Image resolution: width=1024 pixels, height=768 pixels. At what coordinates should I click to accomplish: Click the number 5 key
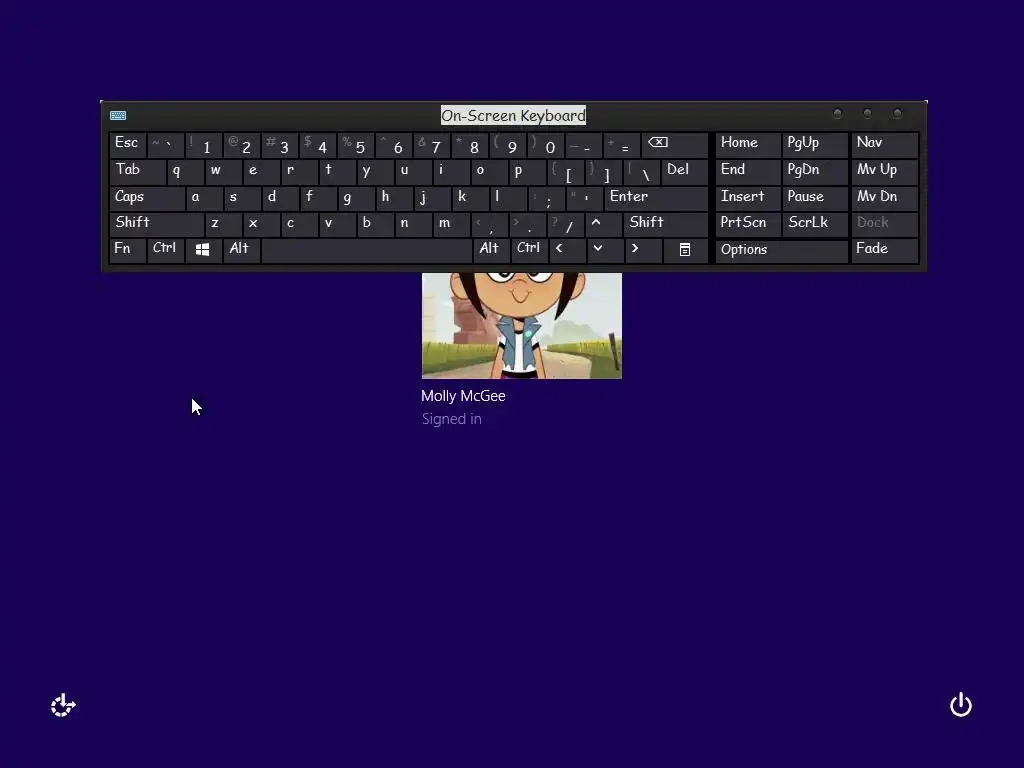tap(355, 145)
